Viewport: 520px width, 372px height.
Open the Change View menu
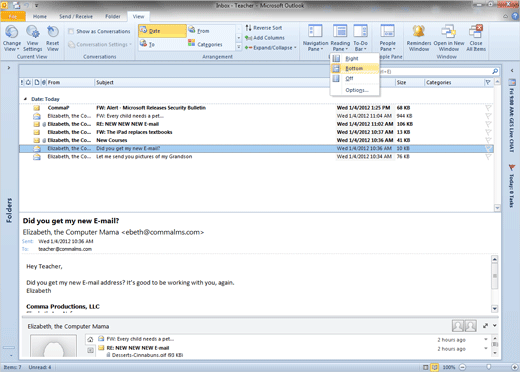pyautogui.click(x=12, y=39)
